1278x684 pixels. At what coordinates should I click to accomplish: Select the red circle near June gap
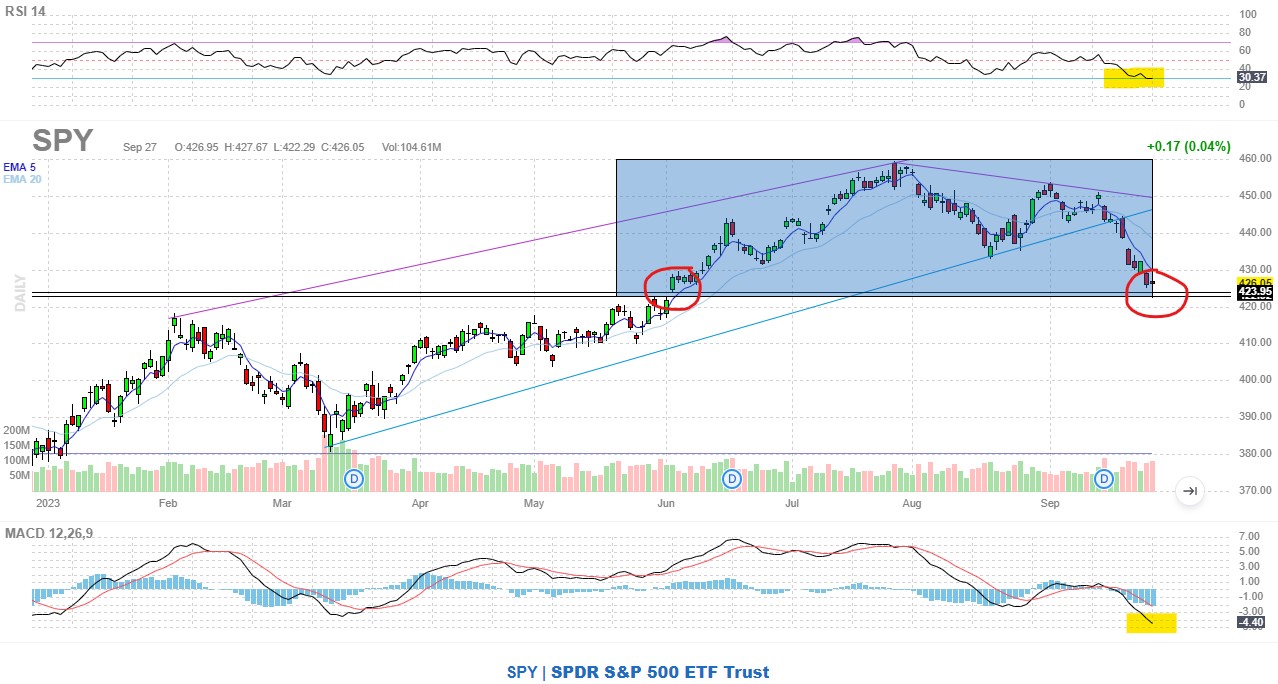point(672,288)
